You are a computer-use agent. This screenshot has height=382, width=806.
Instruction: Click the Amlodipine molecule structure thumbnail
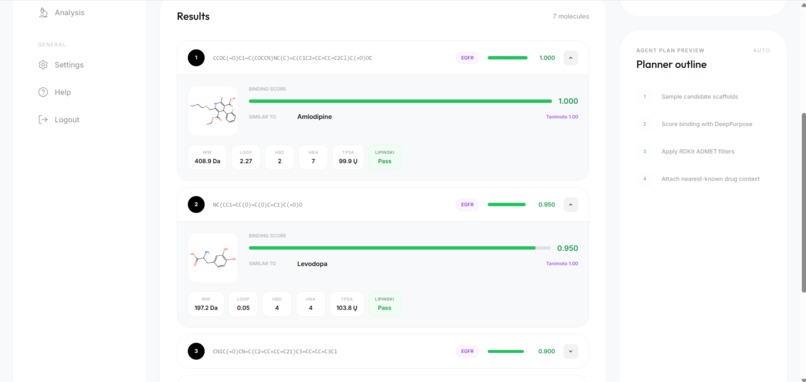(213, 111)
